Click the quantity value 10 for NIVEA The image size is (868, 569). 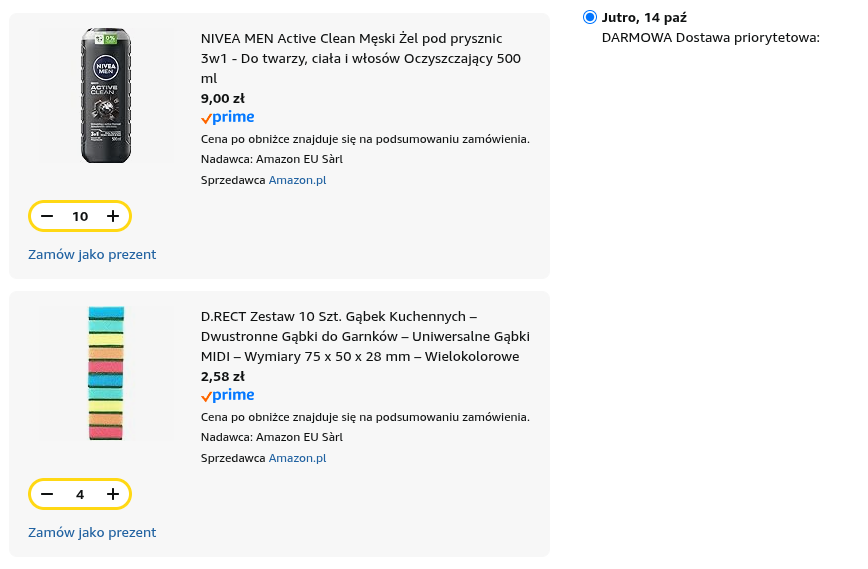(x=80, y=216)
